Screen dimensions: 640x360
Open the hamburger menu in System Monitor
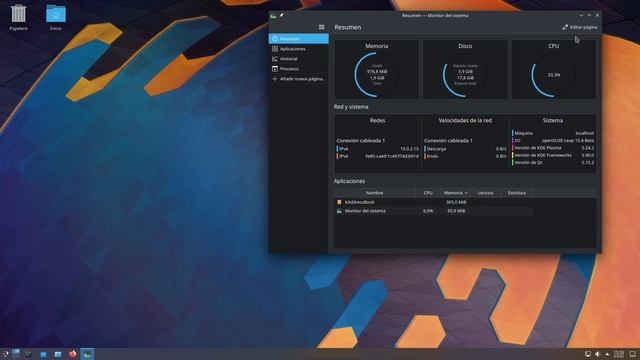(322, 27)
